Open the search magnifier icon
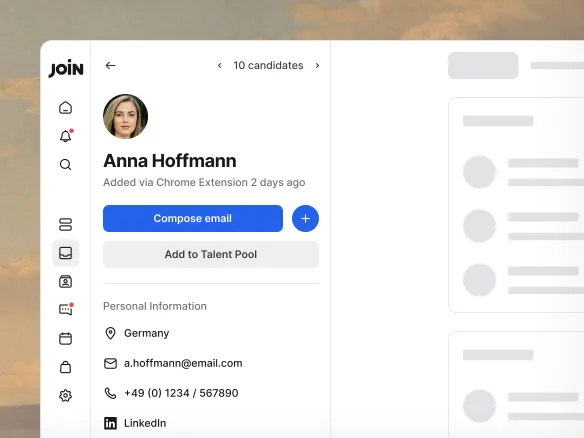 [66, 165]
